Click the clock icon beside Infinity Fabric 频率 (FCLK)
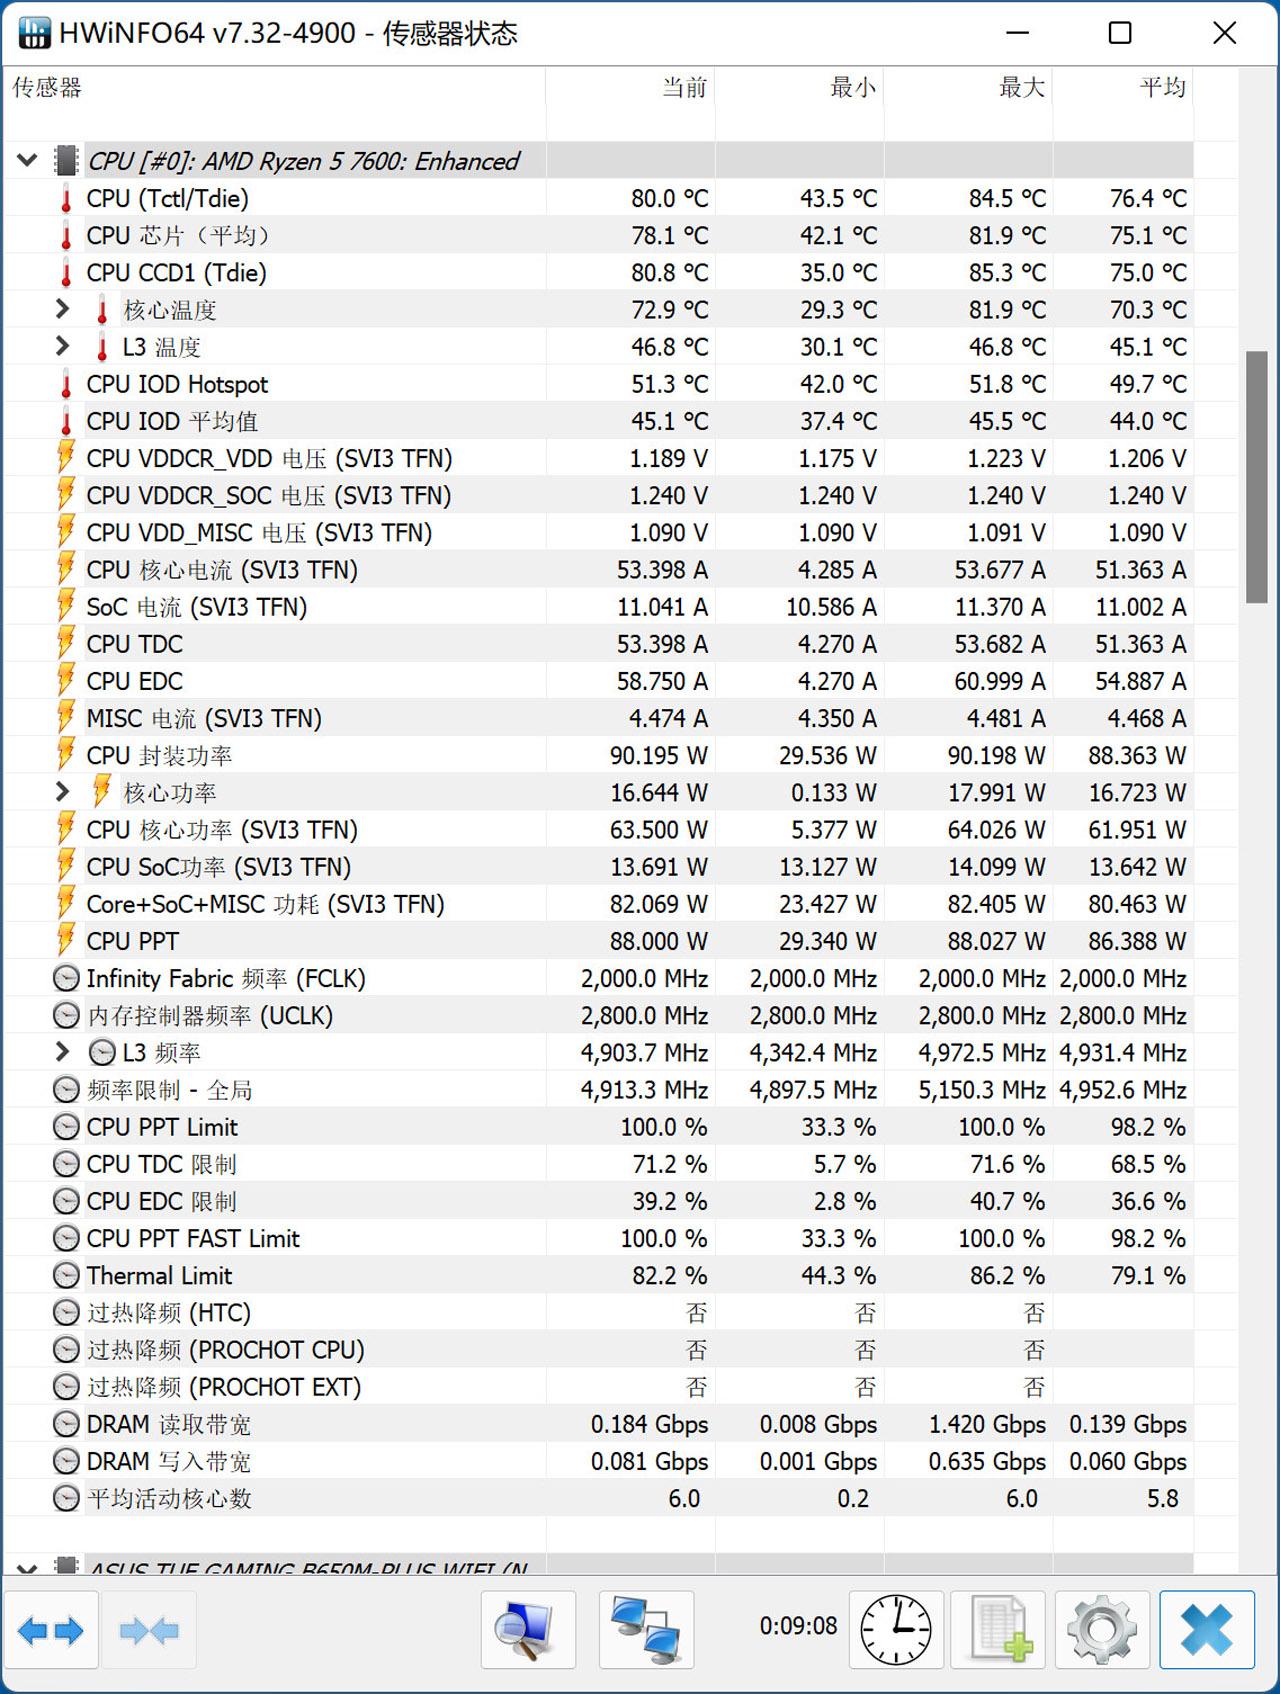Viewport: 1280px width, 1694px height. (66, 978)
